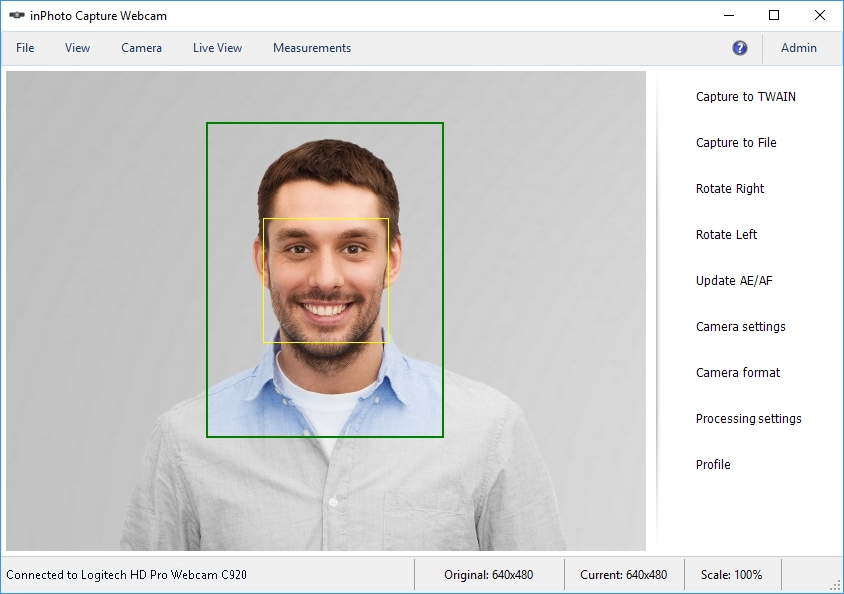
Task: Close the inPhoto Capture Webcam window
Action: pos(819,15)
